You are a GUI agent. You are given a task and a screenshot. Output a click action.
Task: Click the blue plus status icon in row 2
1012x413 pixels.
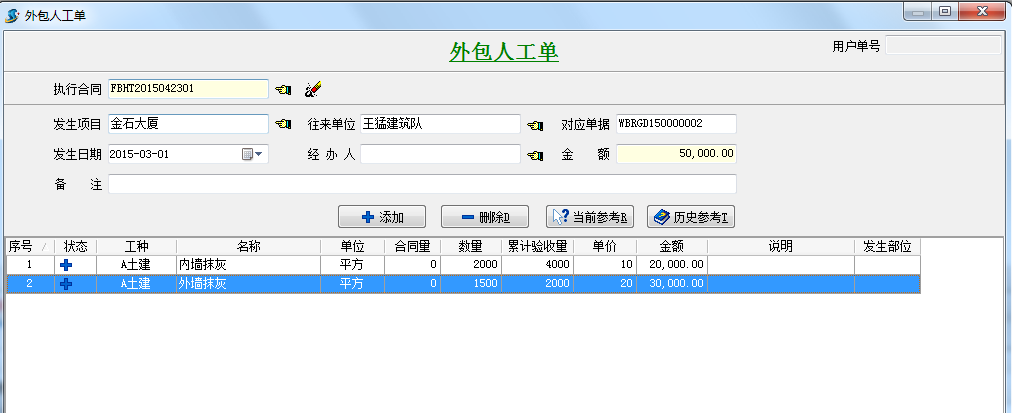[x=67, y=284]
